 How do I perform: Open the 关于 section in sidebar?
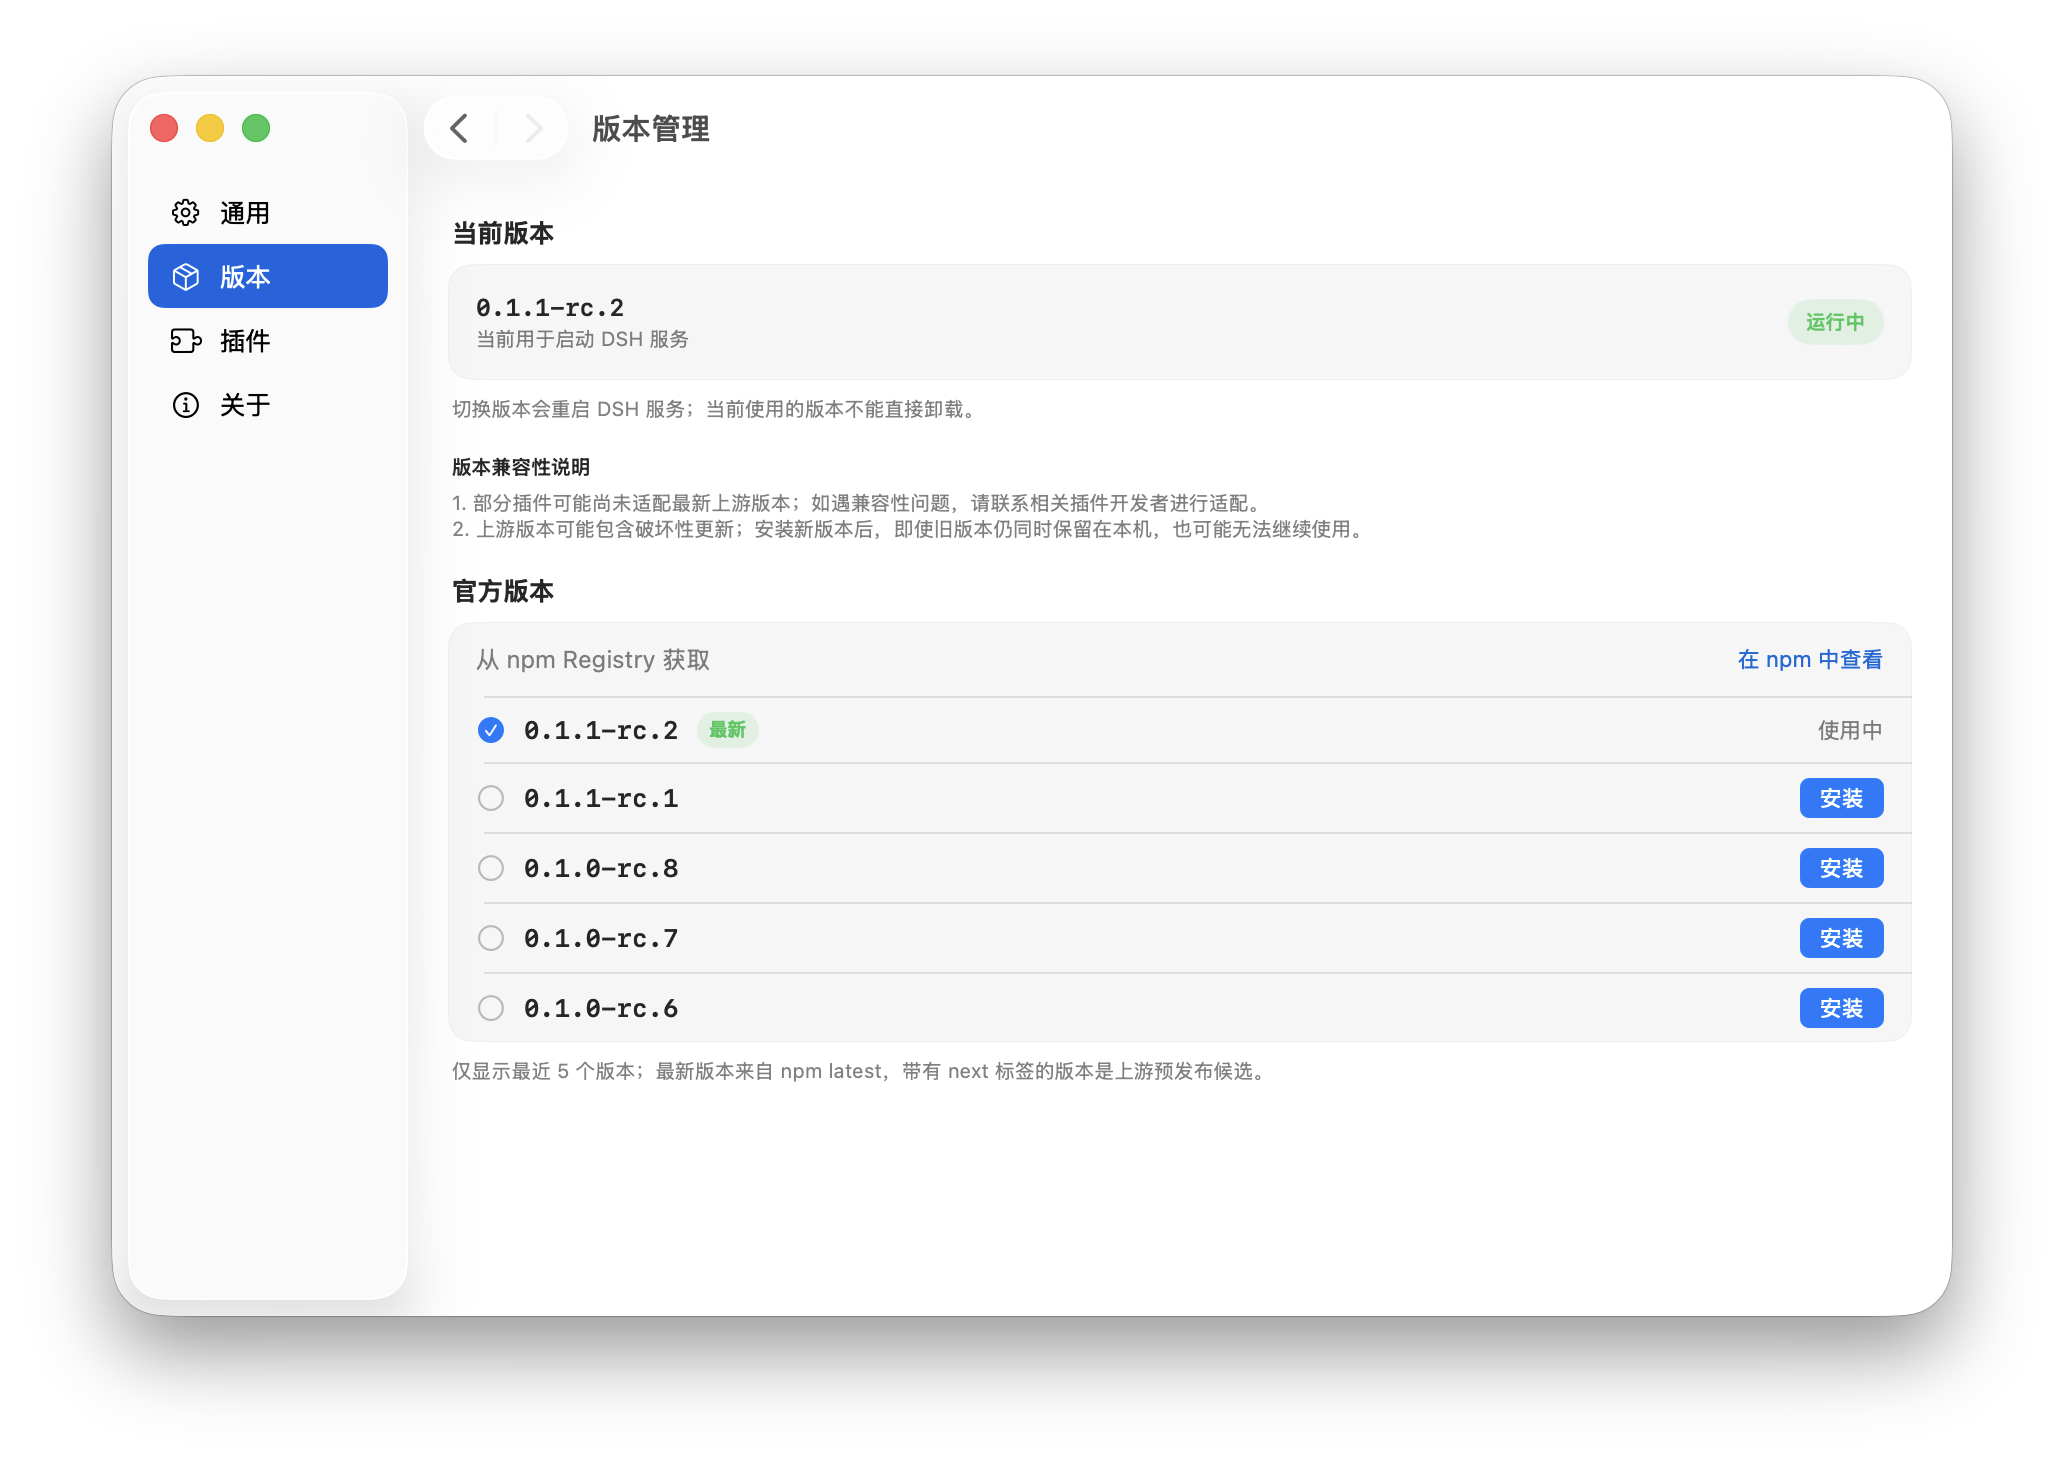[268, 404]
